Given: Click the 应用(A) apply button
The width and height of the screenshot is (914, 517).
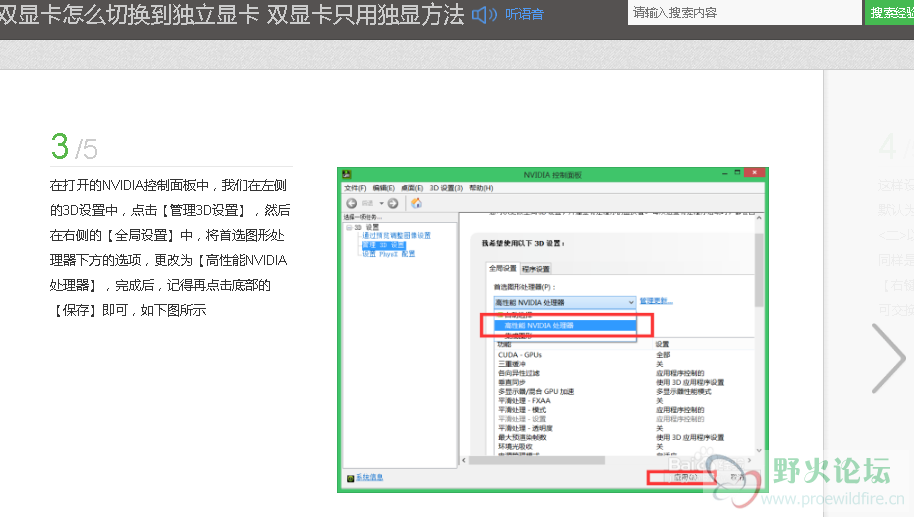Looking at the screenshot, I should (x=683, y=477).
